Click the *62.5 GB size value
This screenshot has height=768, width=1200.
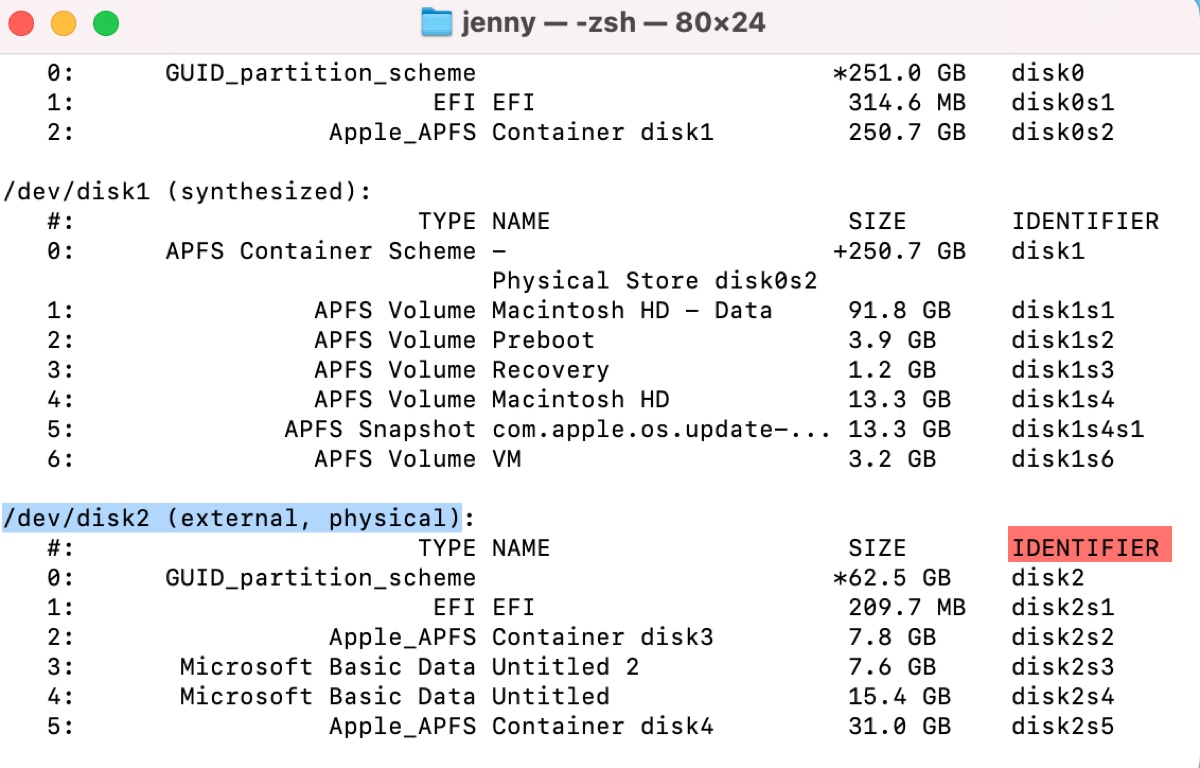coord(891,577)
